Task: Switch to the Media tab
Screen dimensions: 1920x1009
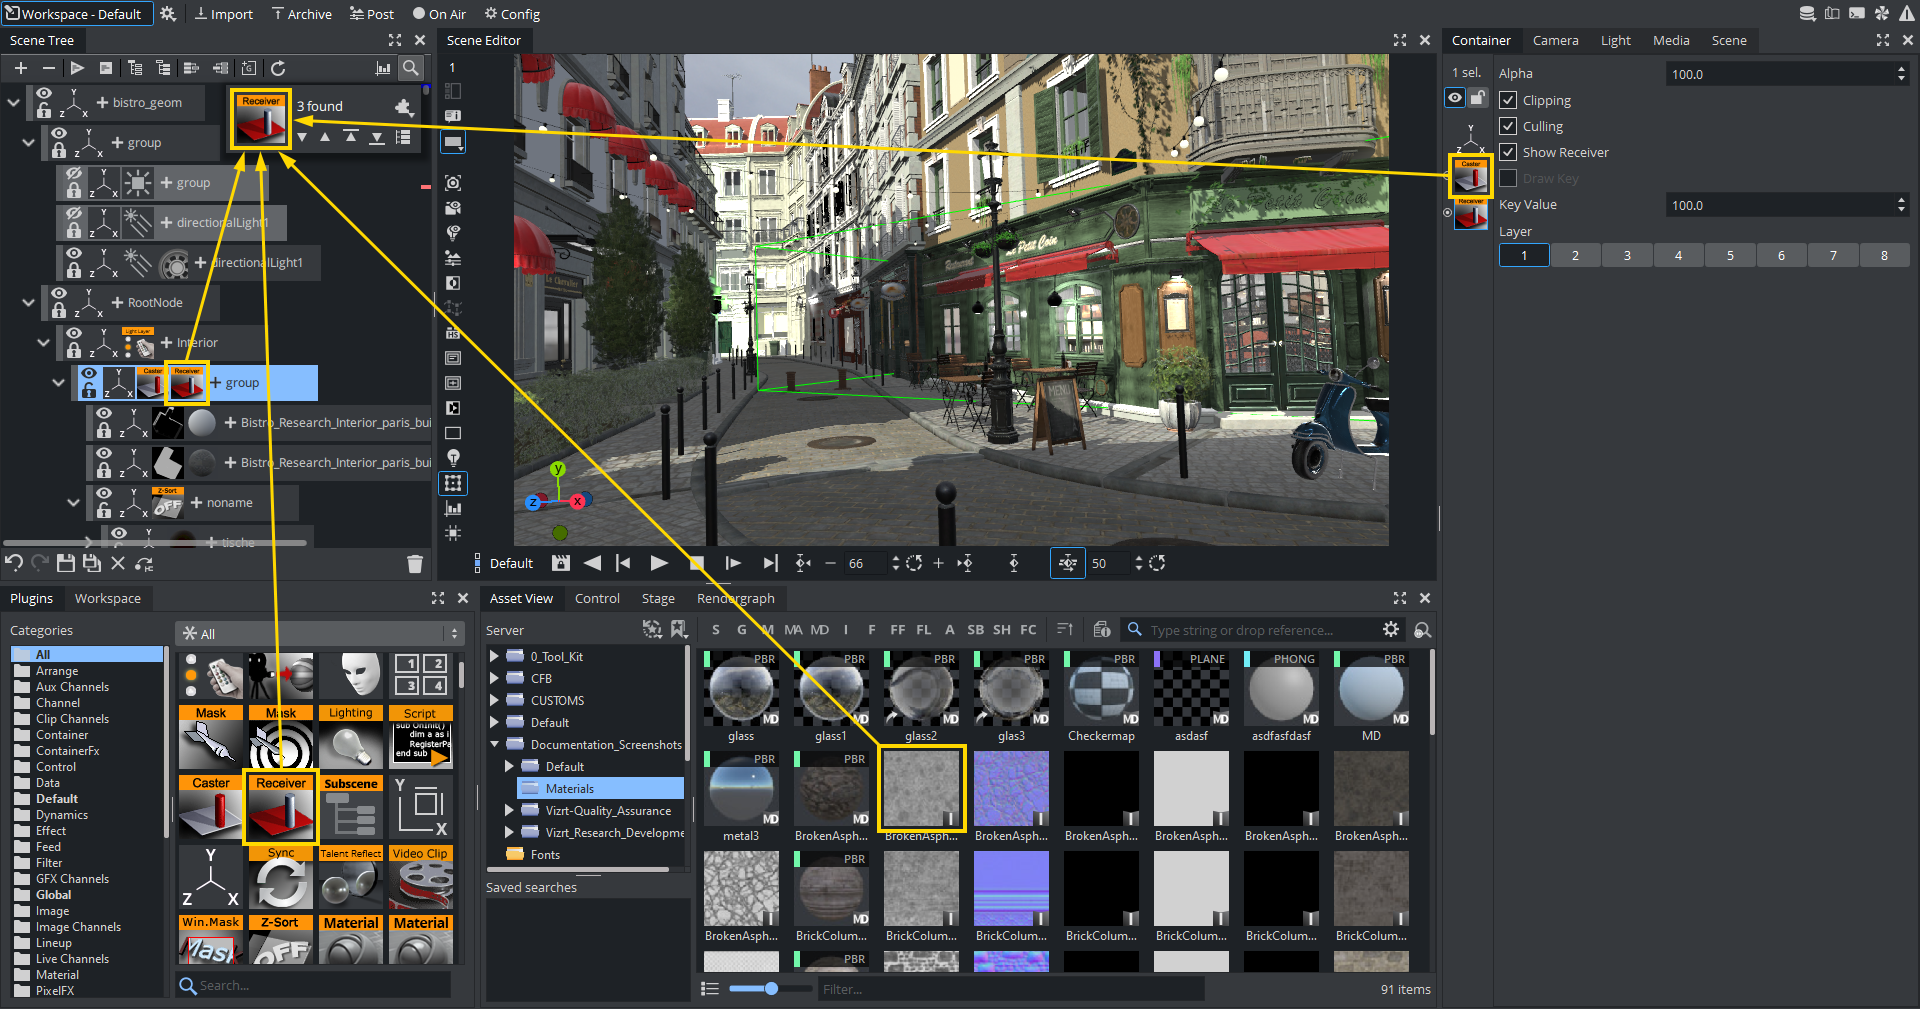Action: (x=1671, y=40)
